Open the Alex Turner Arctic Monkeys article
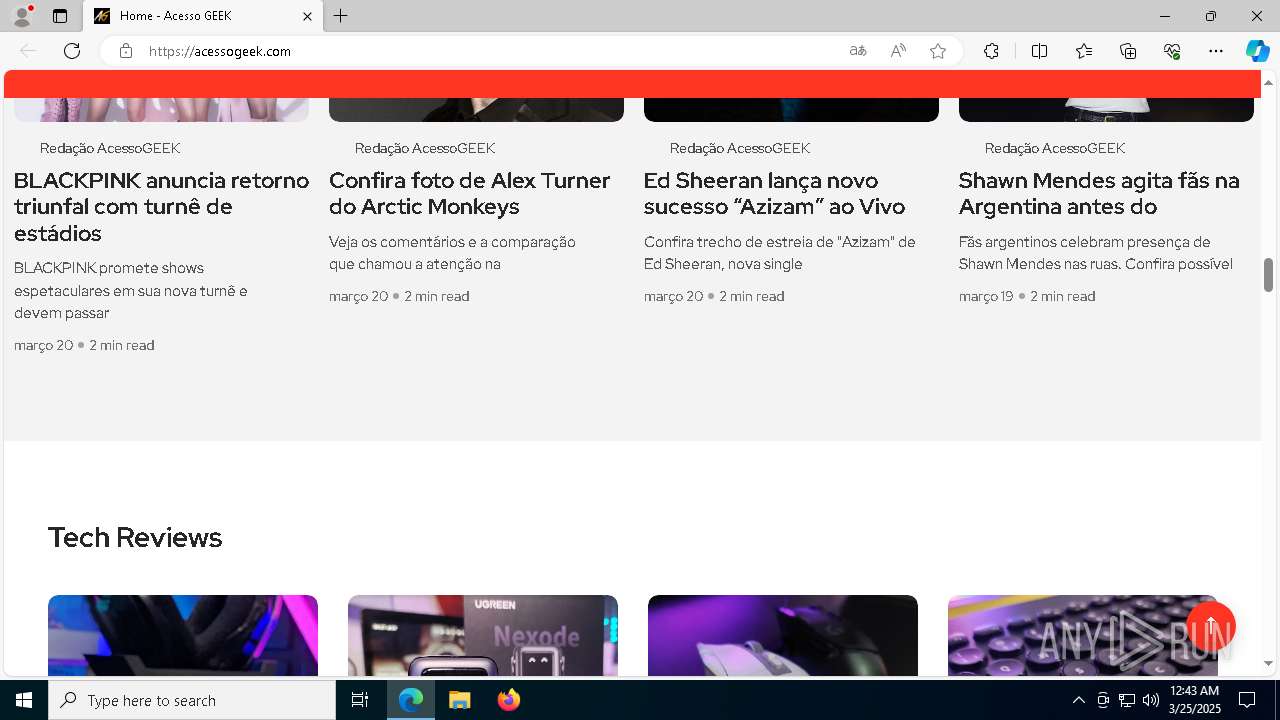The height and width of the screenshot is (720, 1280). 469,193
